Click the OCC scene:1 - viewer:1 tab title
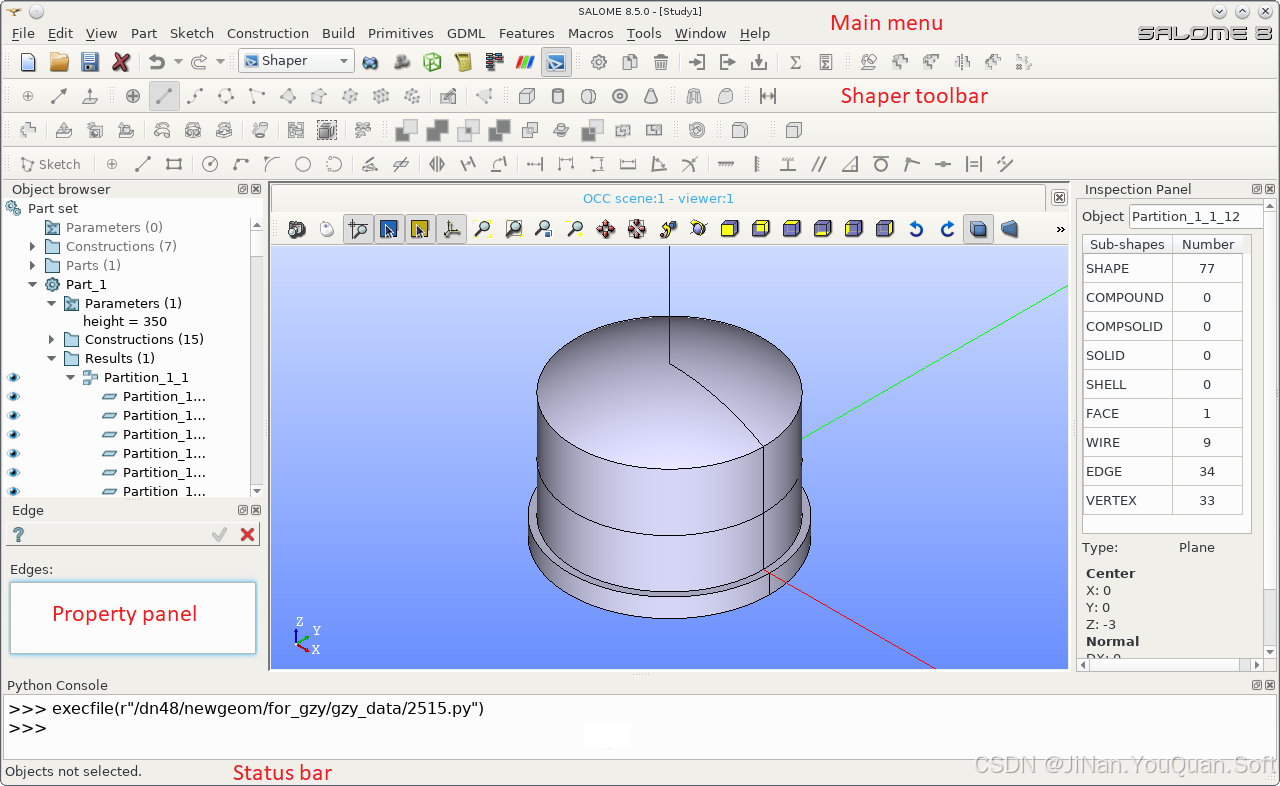Screen dimensions: 1280x786 [x=659, y=198]
